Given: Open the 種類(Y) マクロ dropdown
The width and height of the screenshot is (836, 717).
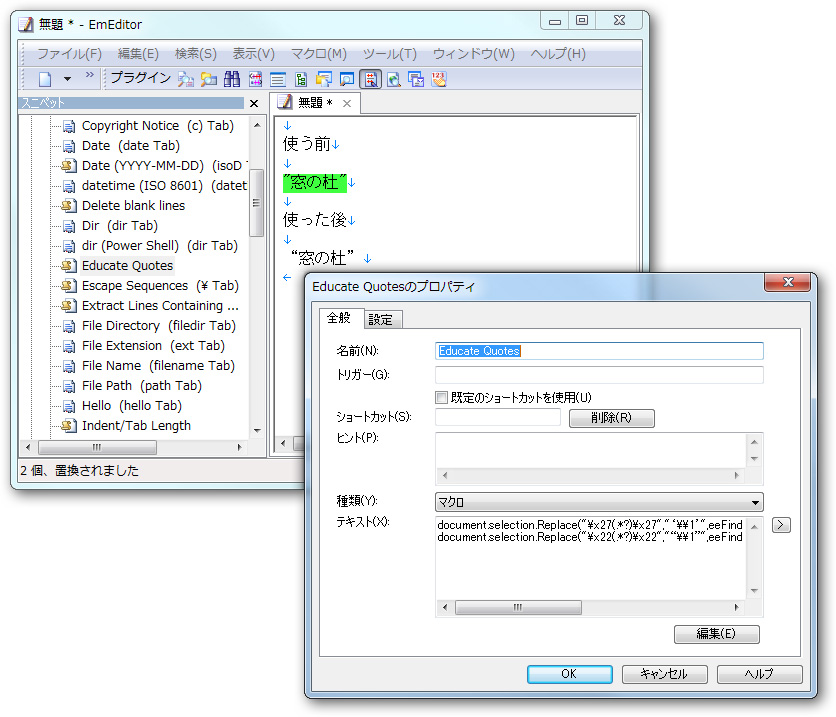Looking at the screenshot, I should pyautogui.click(x=599, y=502).
